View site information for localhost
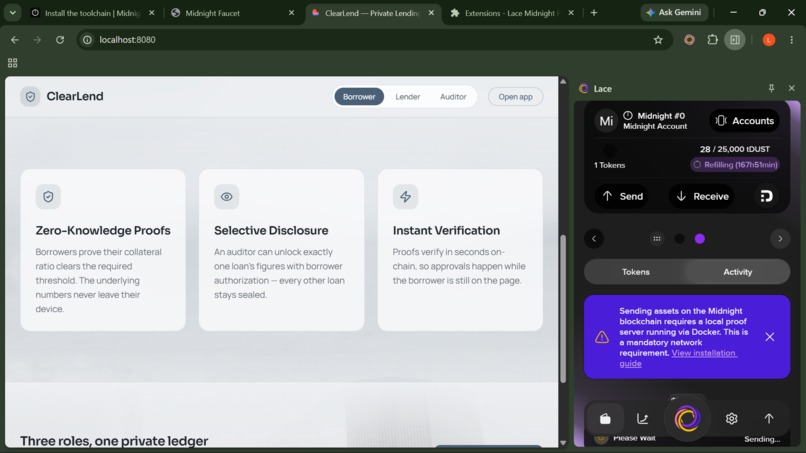Image resolution: width=806 pixels, height=453 pixels. pos(87,40)
